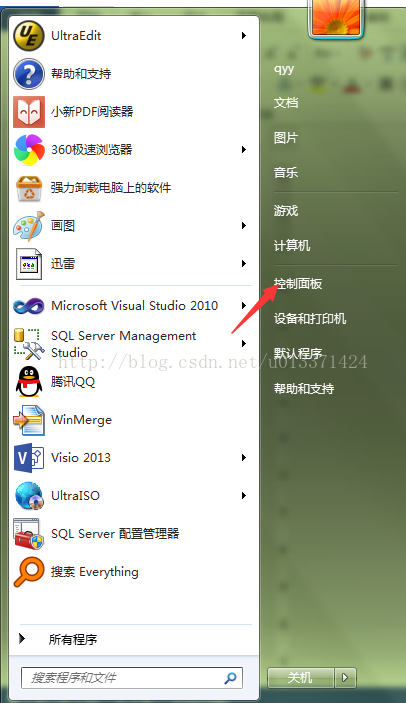Launch the Microsoft Visual Studio 2010 infinity icon

pos(29,306)
